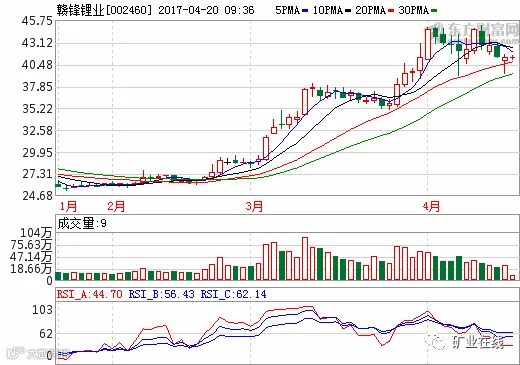520x365 pixels.
Task: Click the 成交量:9 volume header
Action: pos(82,223)
